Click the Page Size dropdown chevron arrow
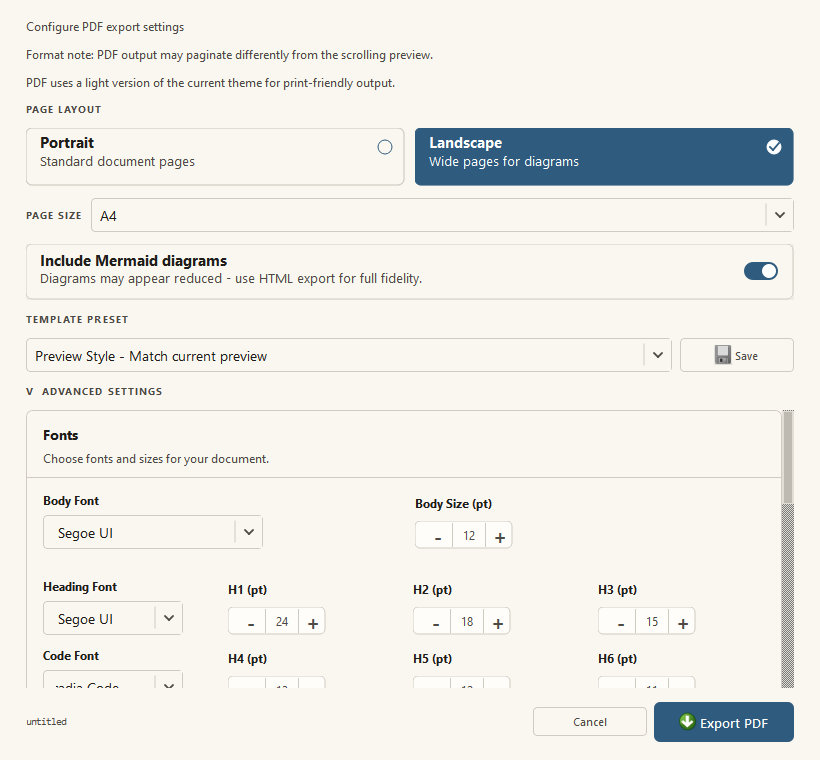Image resolution: width=820 pixels, height=760 pixels. tap(780, 215)
